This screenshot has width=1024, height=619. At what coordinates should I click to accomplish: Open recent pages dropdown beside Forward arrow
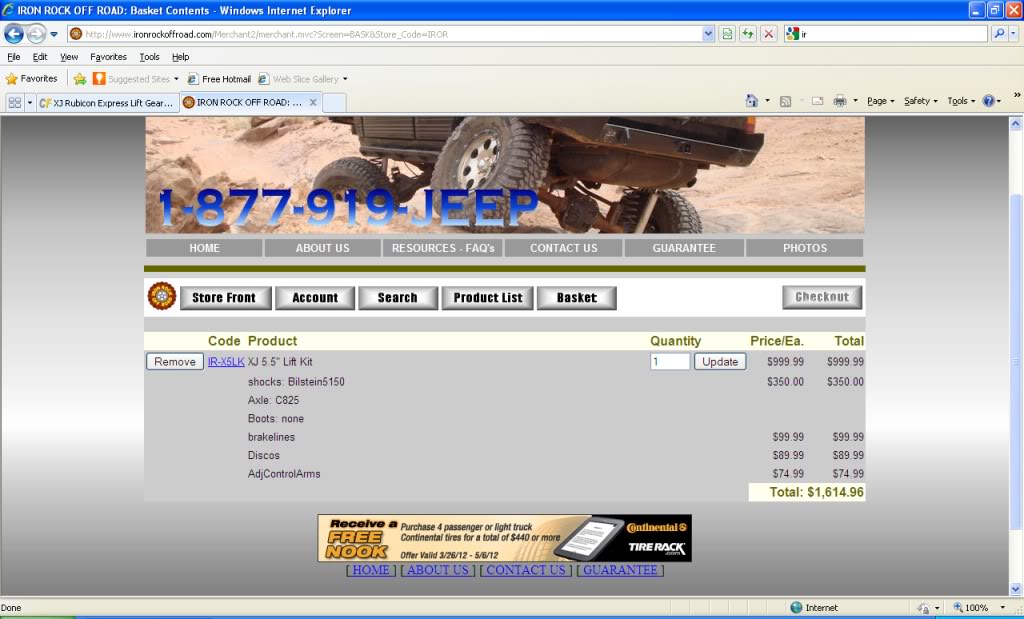click(54, 34)
